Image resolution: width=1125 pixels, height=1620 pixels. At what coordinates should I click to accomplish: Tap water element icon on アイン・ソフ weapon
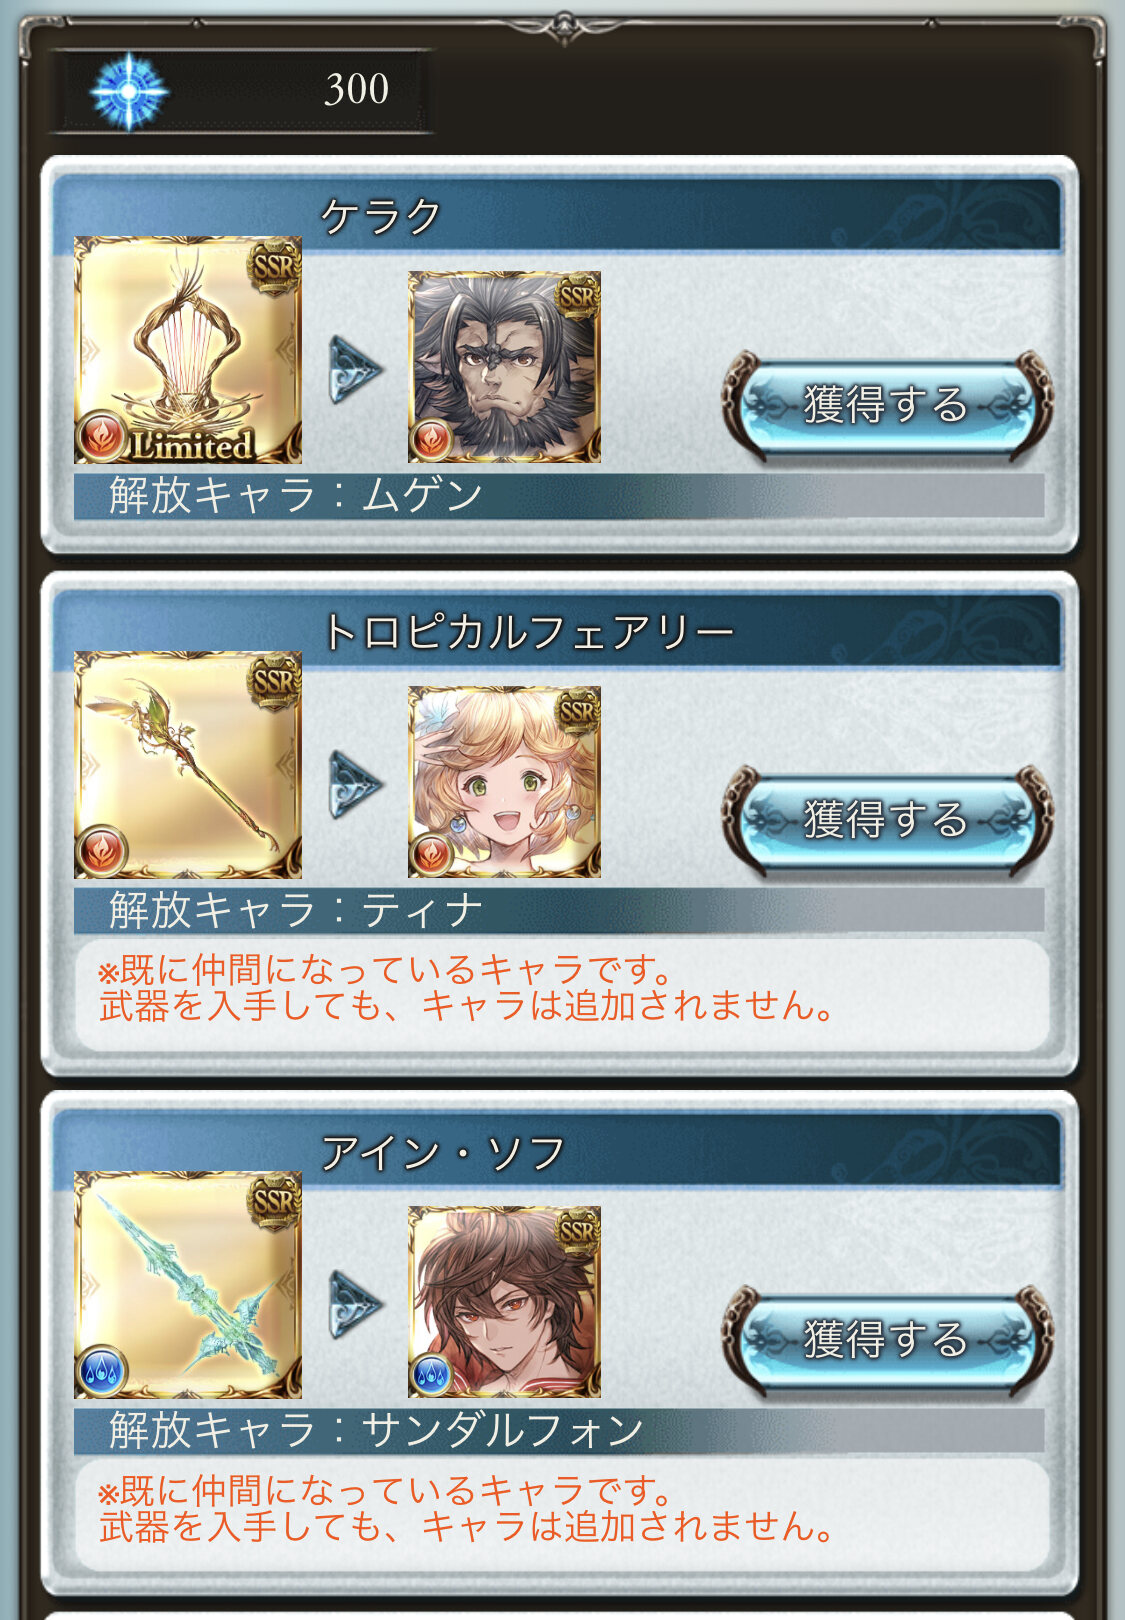101,1372
